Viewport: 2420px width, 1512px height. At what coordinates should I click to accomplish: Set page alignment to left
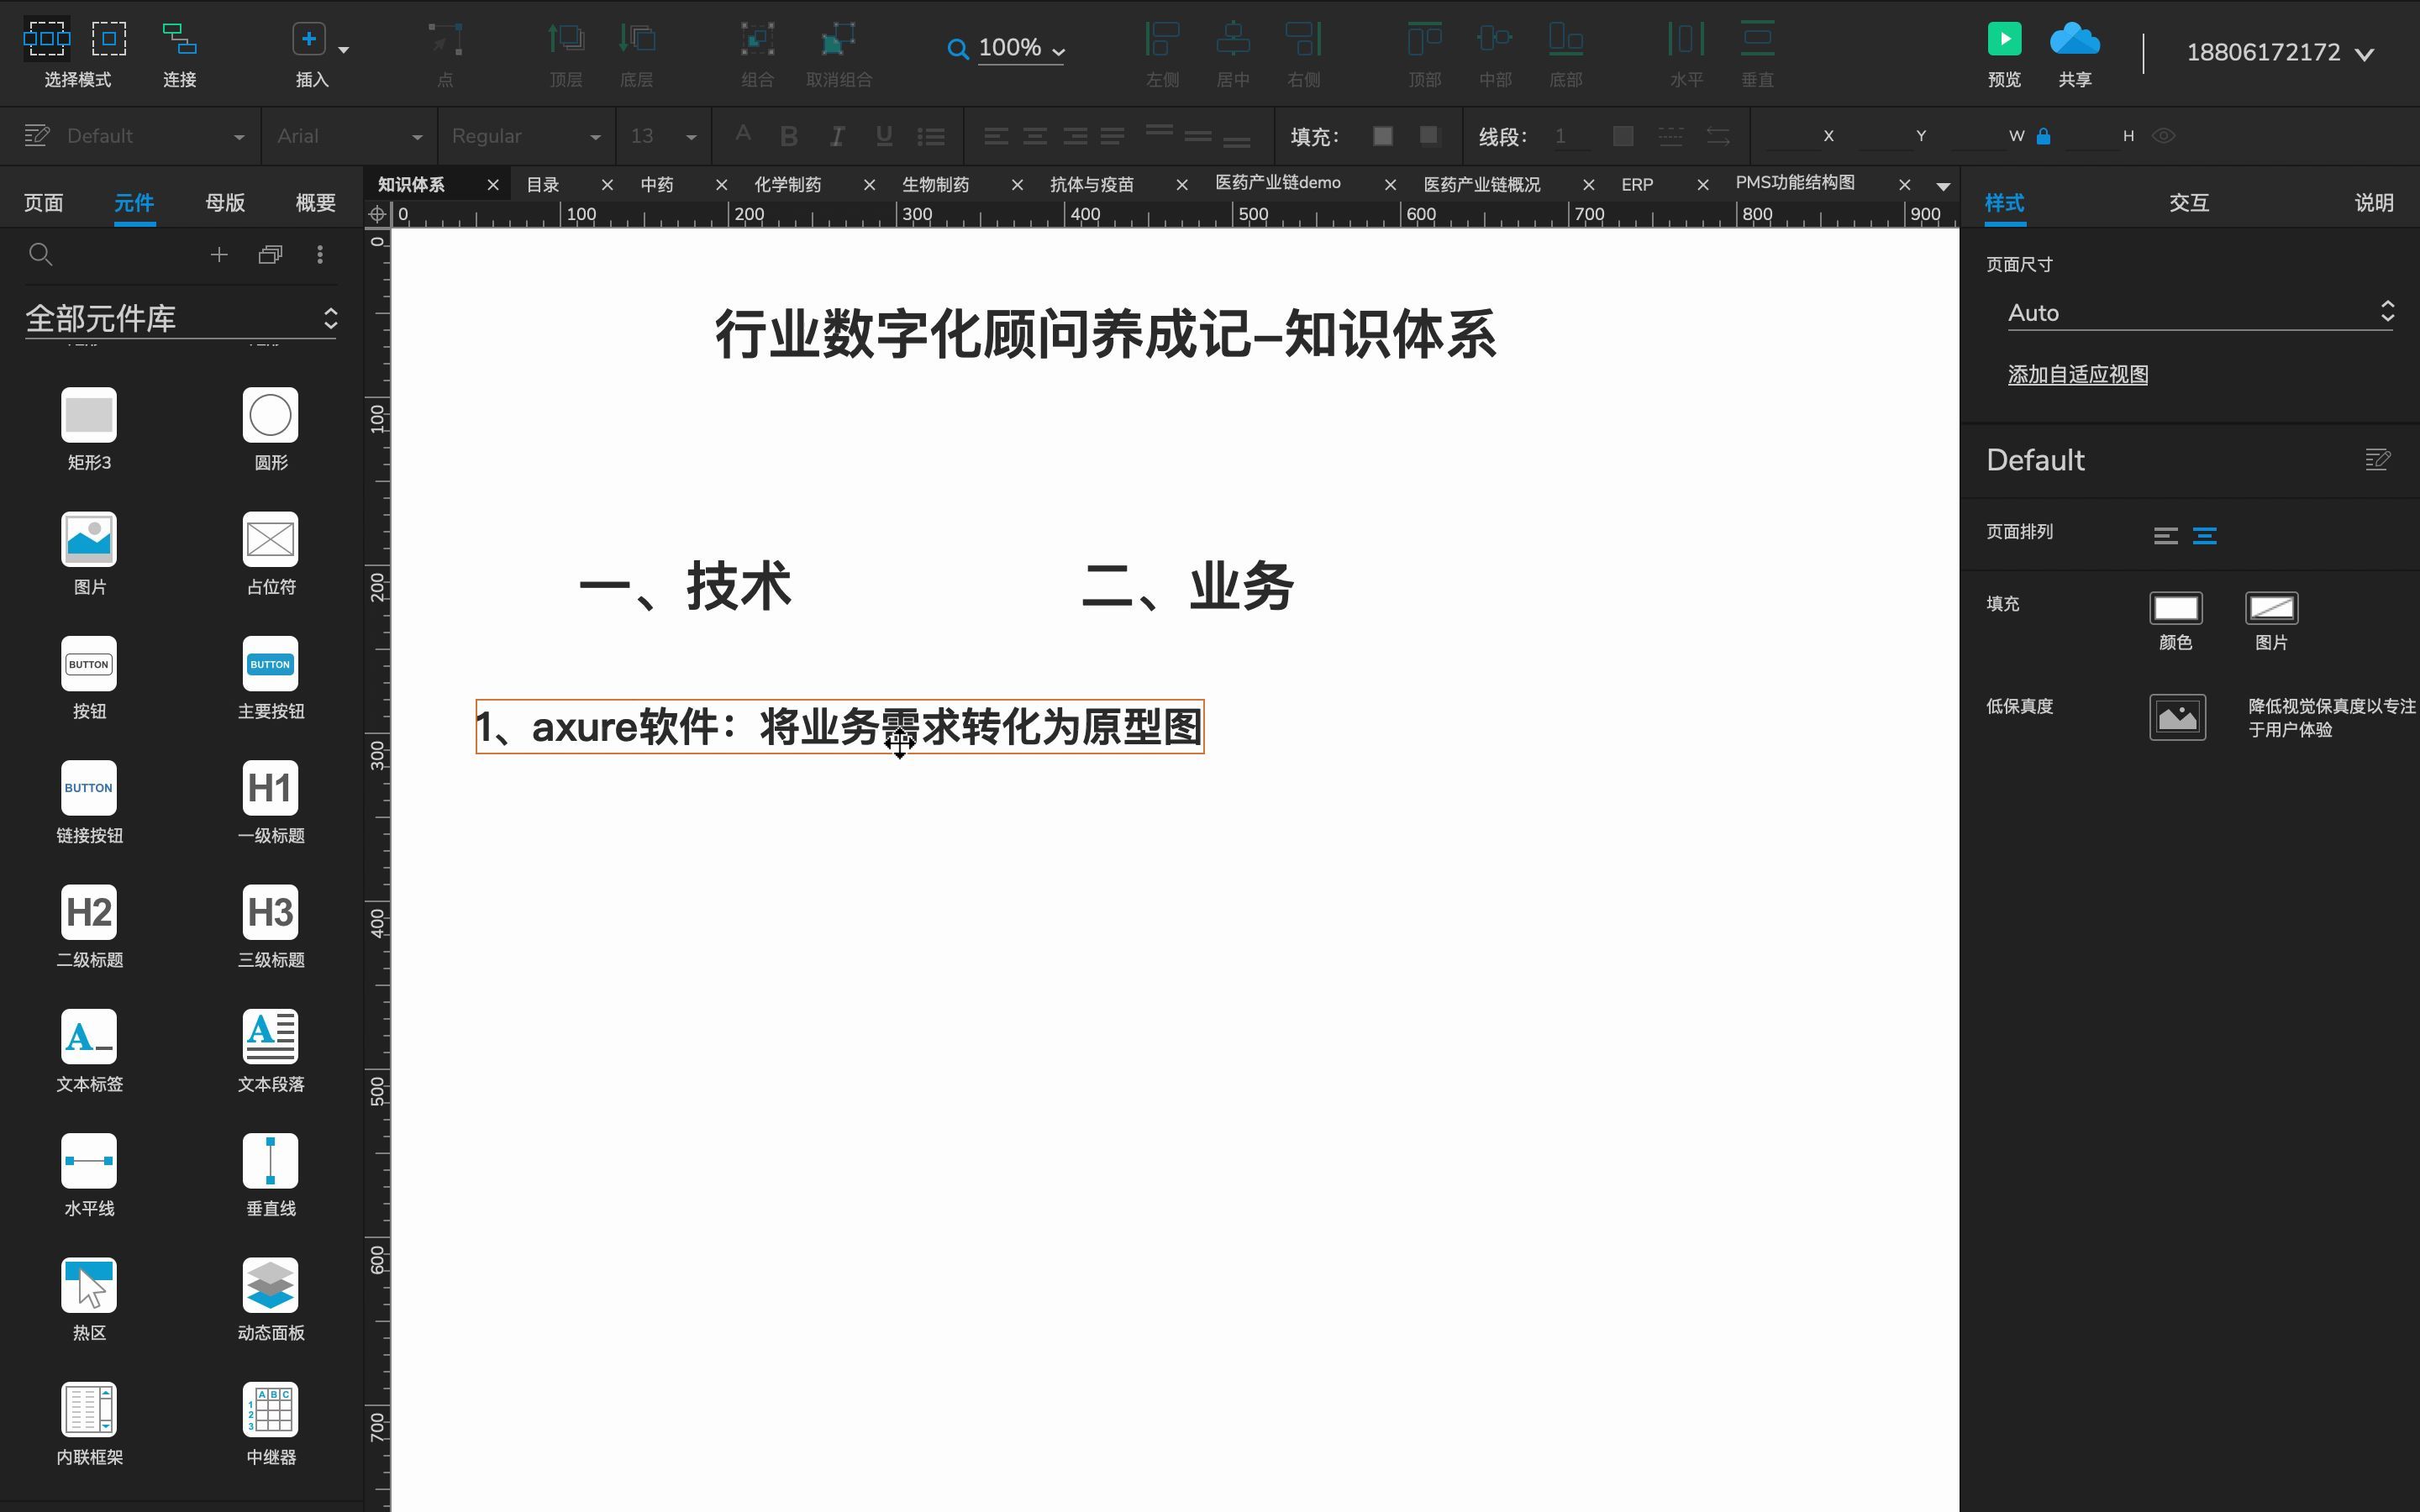2166,536
